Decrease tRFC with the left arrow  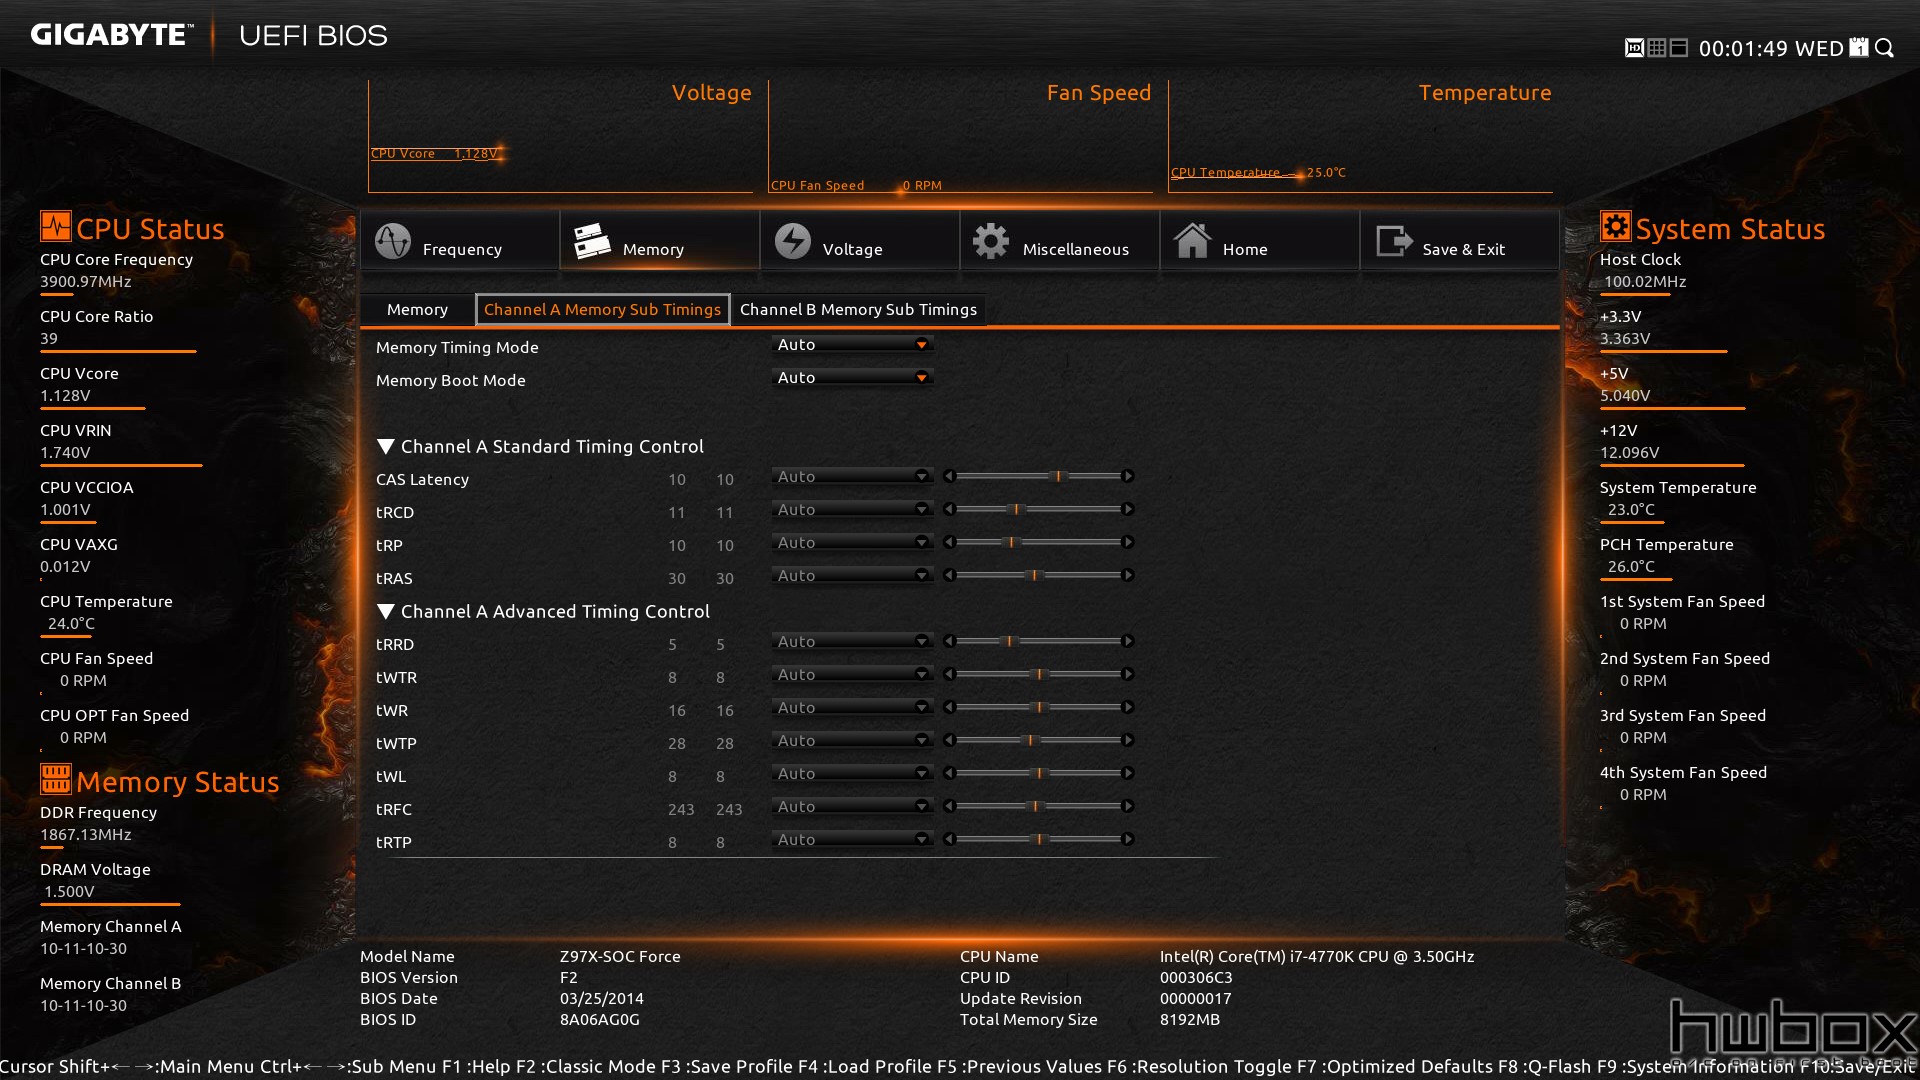(x=949, y=806)
